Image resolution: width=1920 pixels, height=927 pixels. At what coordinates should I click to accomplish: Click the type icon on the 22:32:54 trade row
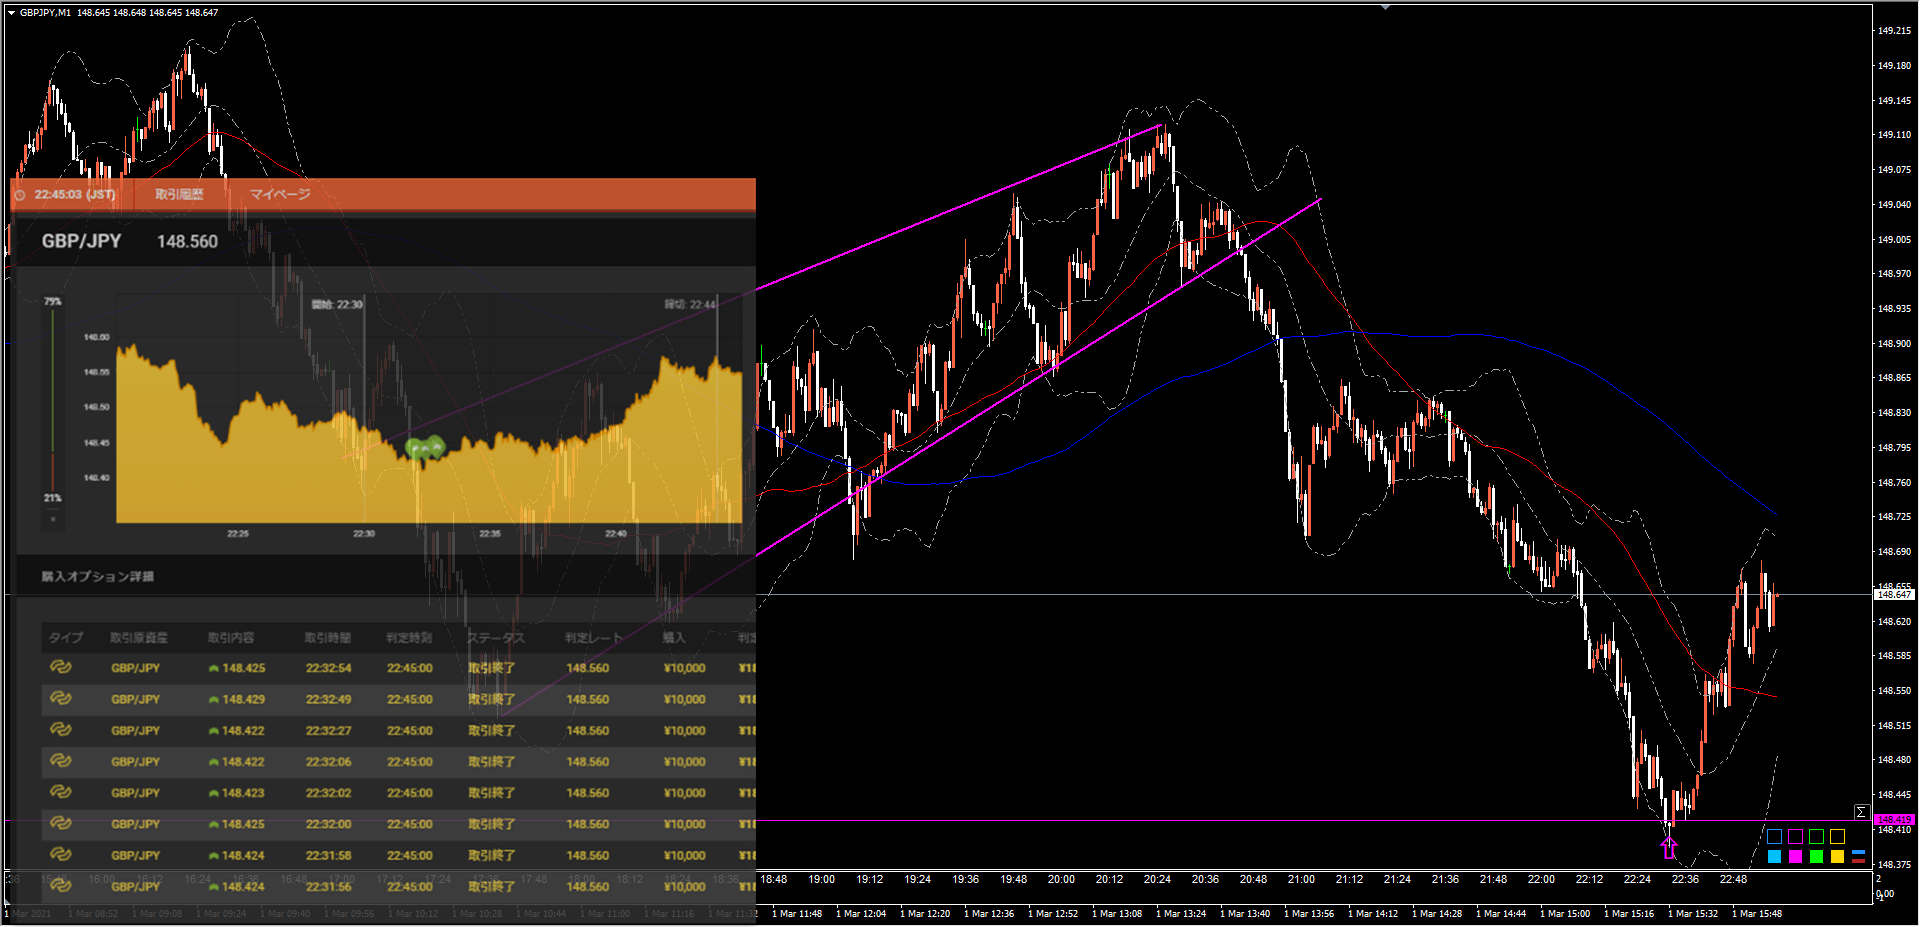60,667
